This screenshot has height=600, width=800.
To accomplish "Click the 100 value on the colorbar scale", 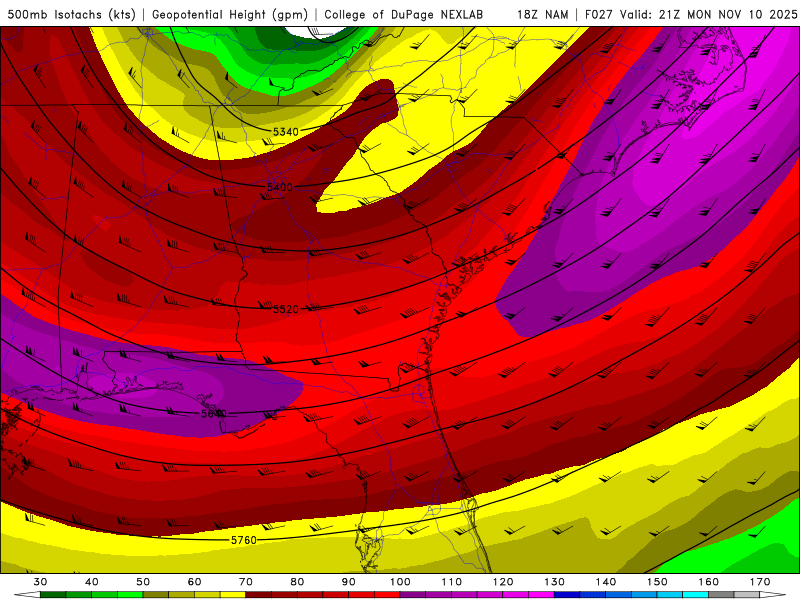I will (x=400, y=582).
